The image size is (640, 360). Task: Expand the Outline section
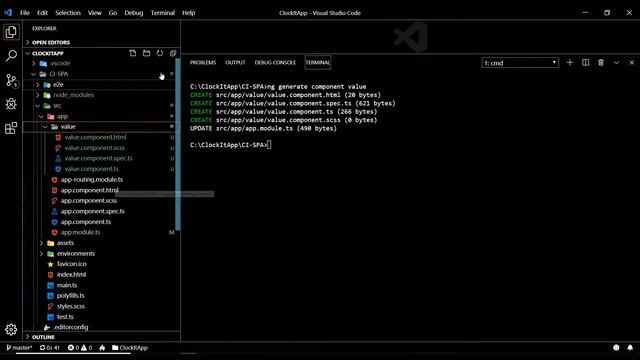pos(101,337)
